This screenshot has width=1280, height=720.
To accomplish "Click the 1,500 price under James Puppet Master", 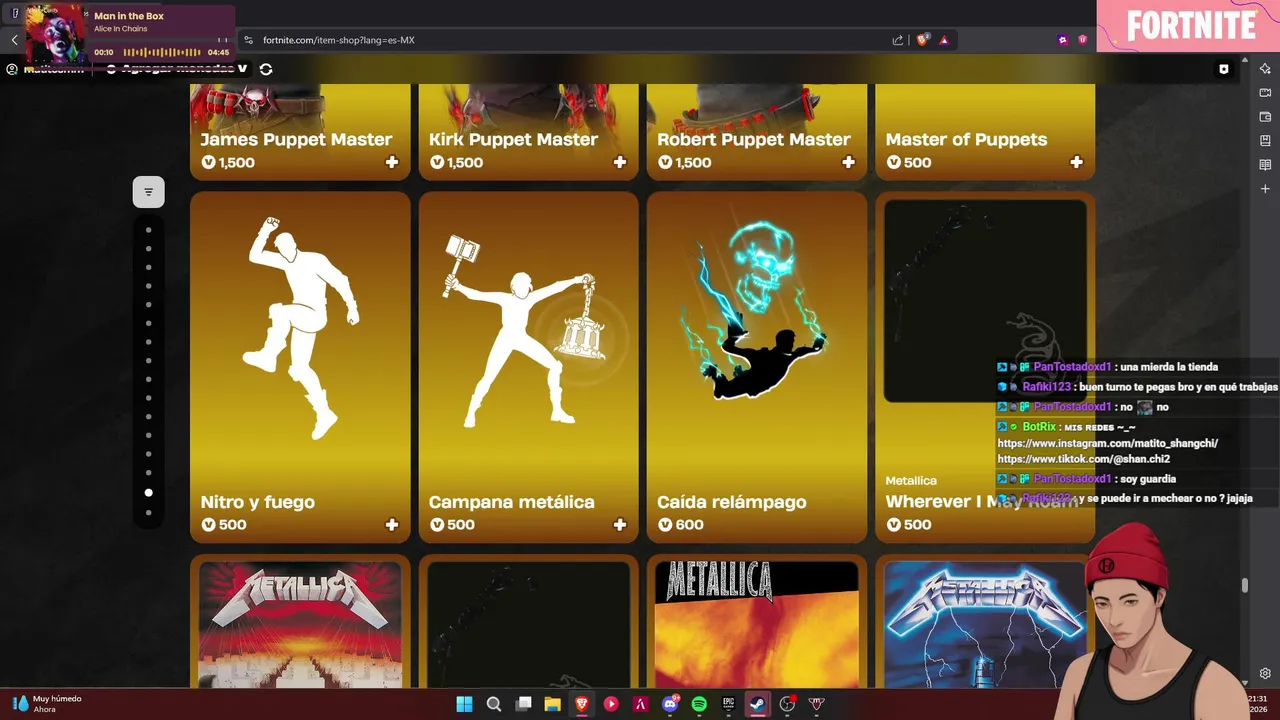I will click(x=228, y=162).
